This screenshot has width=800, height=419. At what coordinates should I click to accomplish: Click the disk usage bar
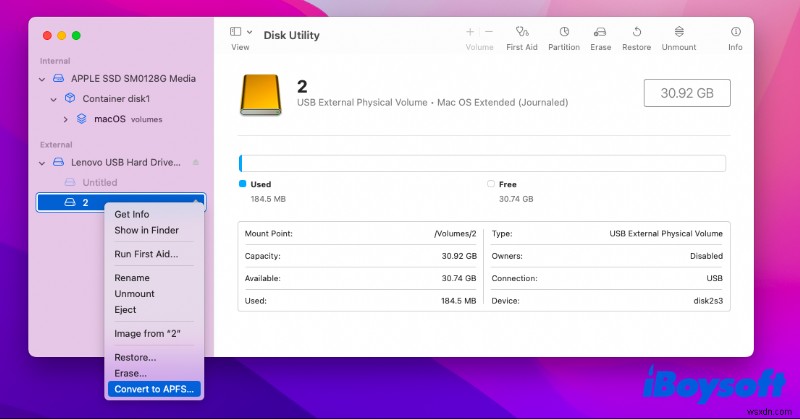tap(482, 163)
